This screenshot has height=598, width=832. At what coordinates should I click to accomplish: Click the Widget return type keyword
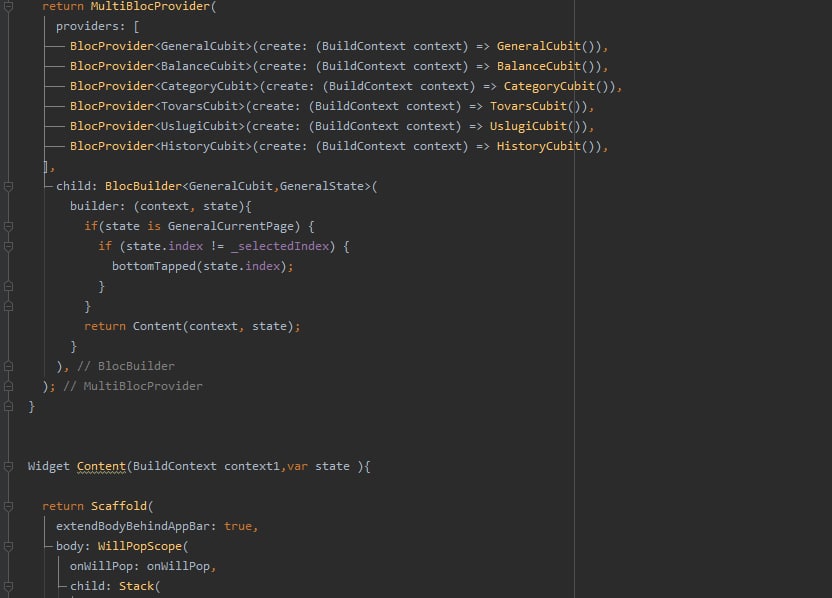[49, 466]
